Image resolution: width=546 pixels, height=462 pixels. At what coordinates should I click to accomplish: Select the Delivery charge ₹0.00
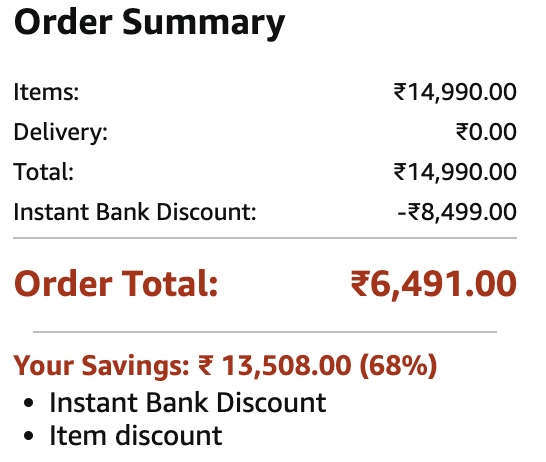pyautogui.click(x=486, y=132)
